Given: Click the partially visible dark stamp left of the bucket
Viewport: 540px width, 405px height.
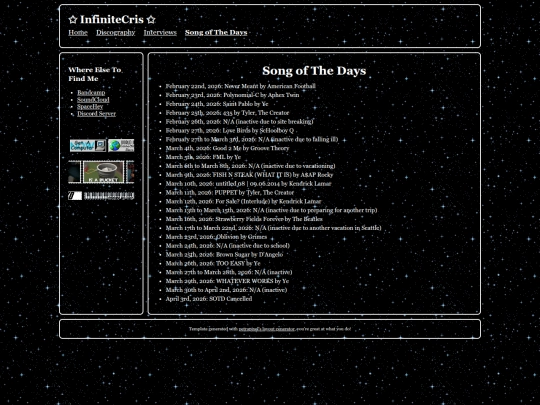Looking at the screenshot, I should pyautogui.click(x=74, y=172).
